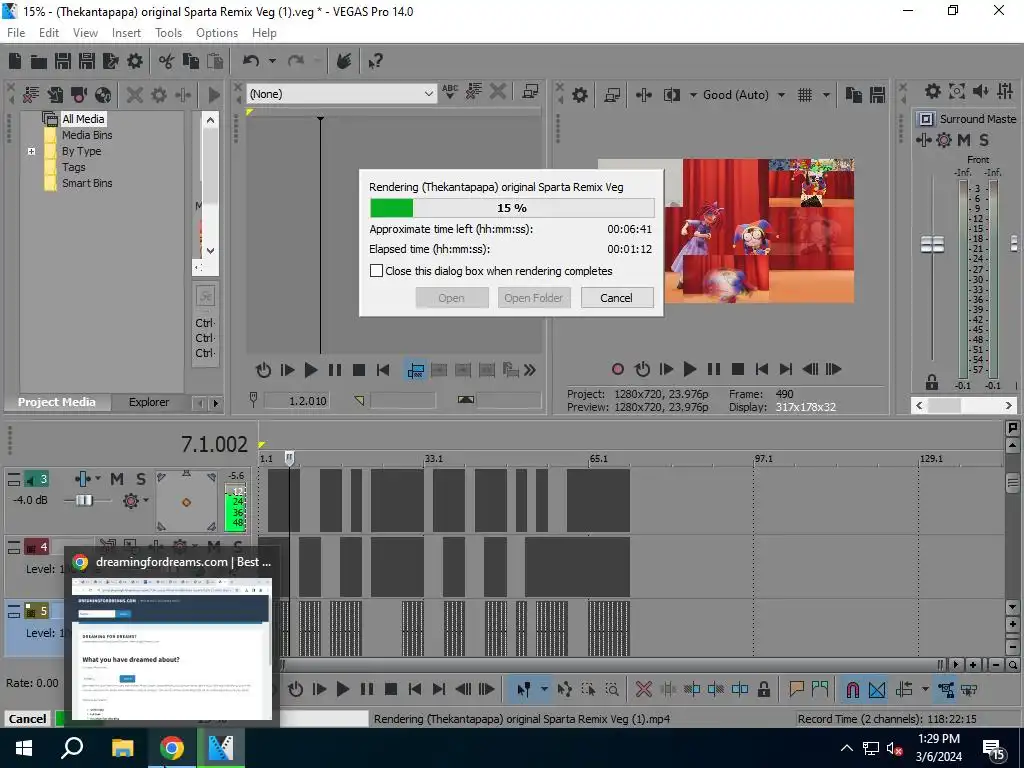This screenshot has height=768, width=1024.
Task: Toggle Auto Ripple icon in bottom toolbar
Action: point(904,689)
